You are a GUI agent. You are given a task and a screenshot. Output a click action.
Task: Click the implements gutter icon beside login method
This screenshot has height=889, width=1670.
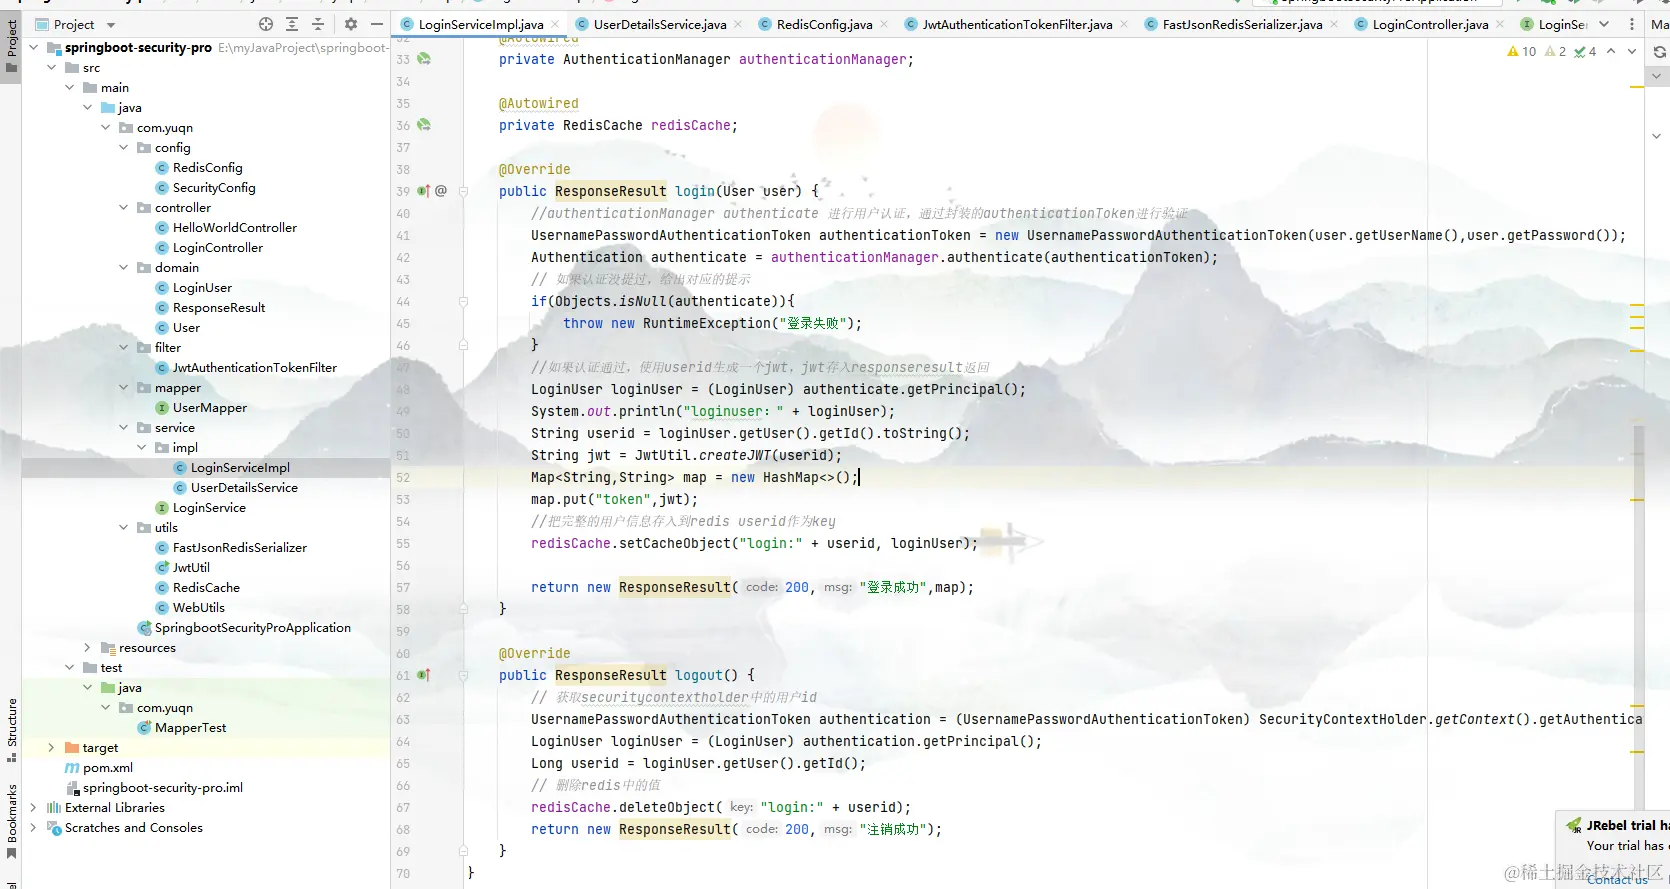click(423, 191)
